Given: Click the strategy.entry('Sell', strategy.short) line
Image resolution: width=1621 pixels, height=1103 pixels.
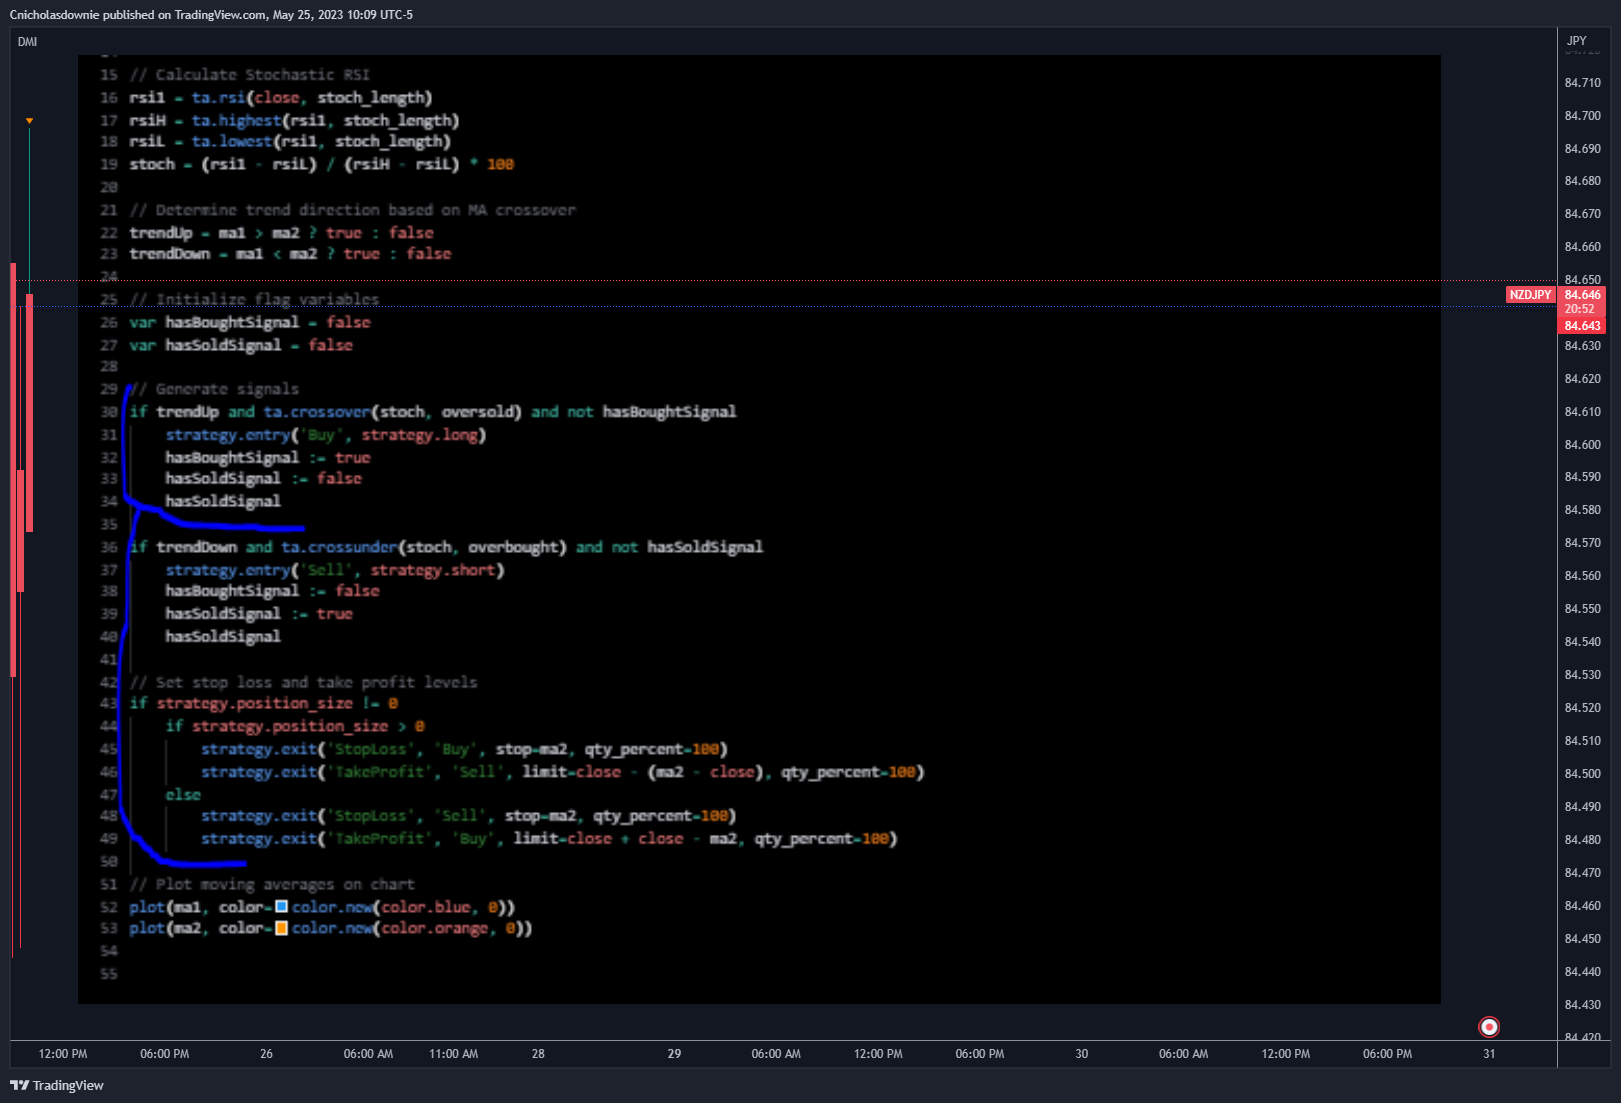Looking at the screenshot, I should [335, 570].
